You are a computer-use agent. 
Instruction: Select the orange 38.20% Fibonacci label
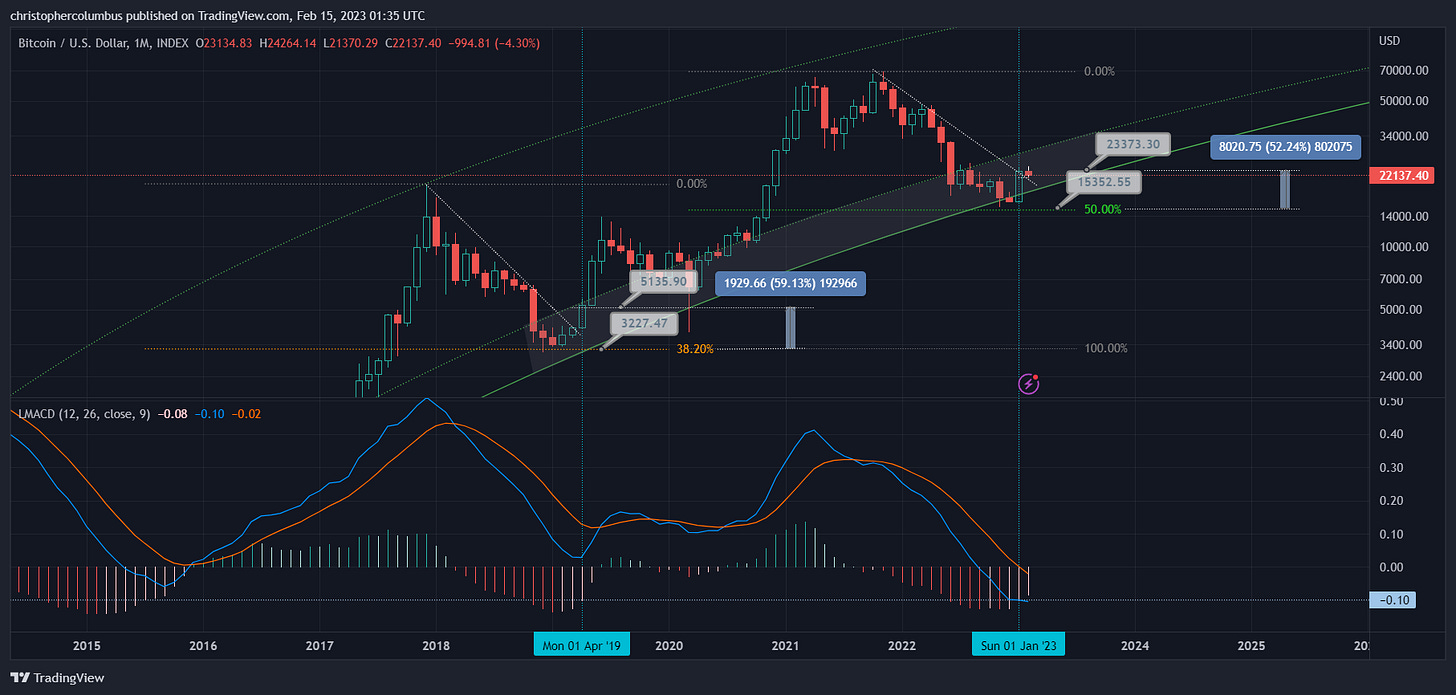(x=695, y=349)
